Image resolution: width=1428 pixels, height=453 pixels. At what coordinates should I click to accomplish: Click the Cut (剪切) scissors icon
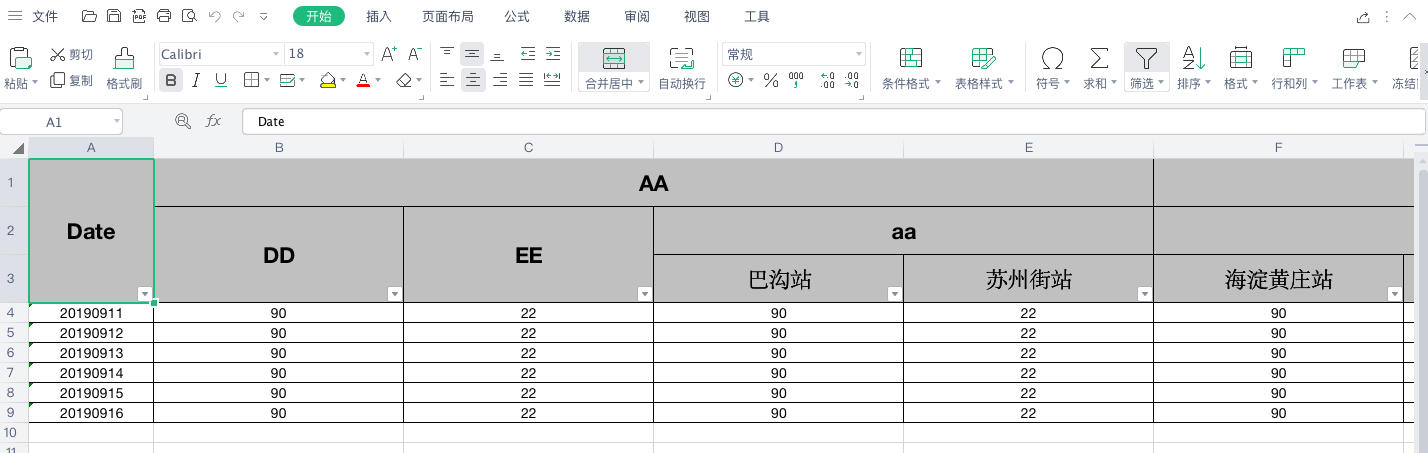pyautogui.click(x=57, y=55)
